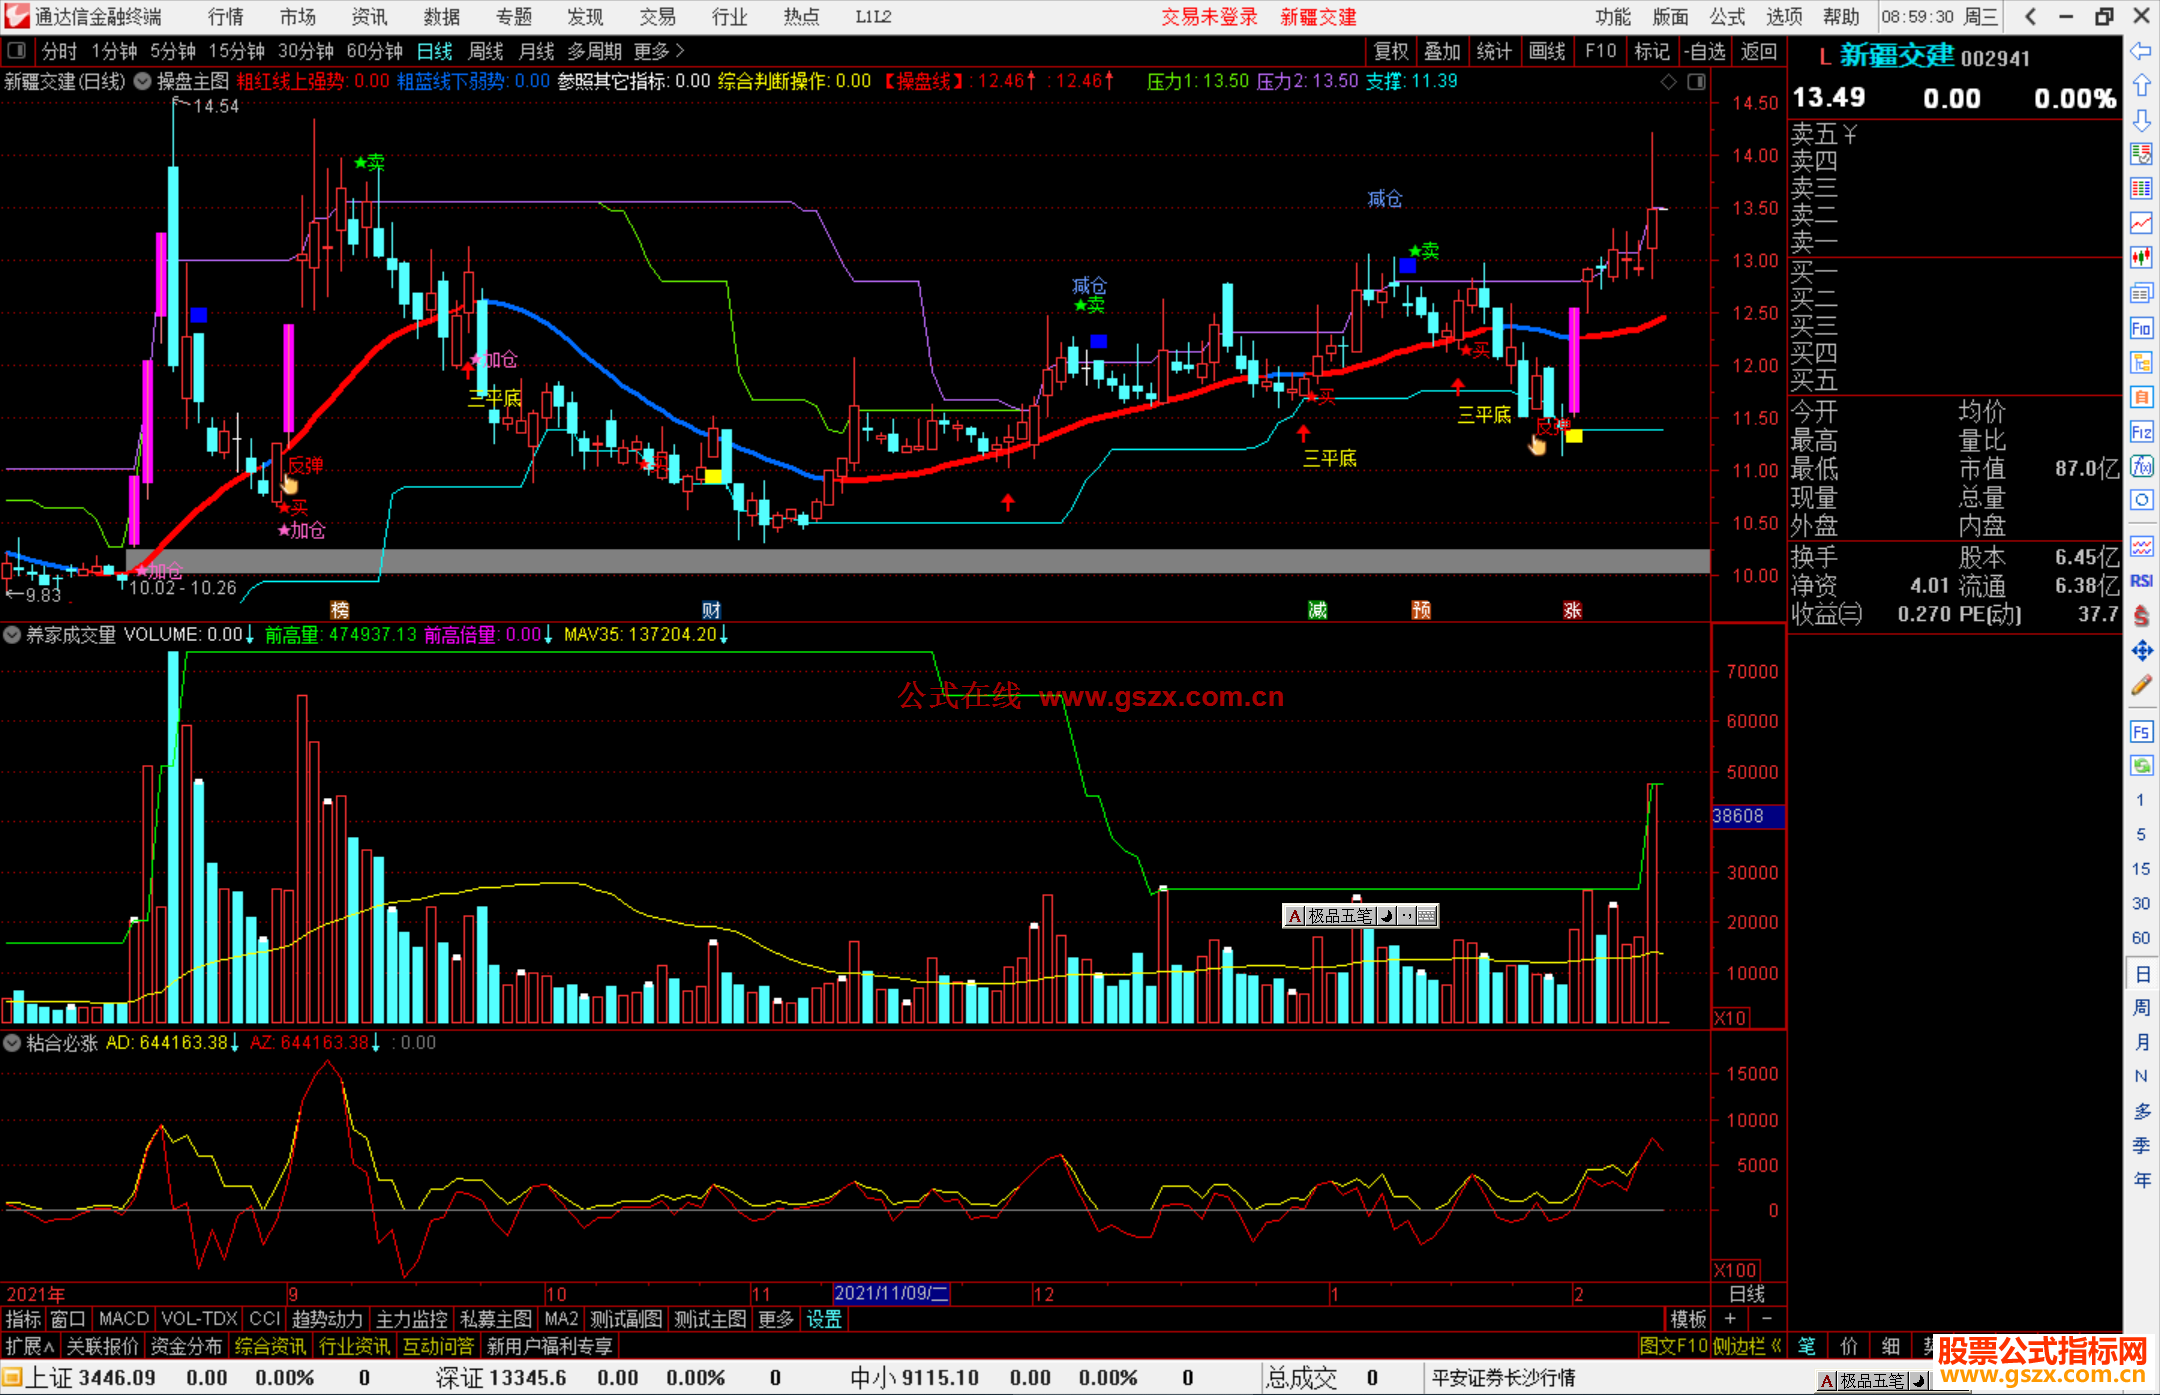Click the 极品五笔 input method bar
The image size is (2160, 1395).
click(1360, 915)
